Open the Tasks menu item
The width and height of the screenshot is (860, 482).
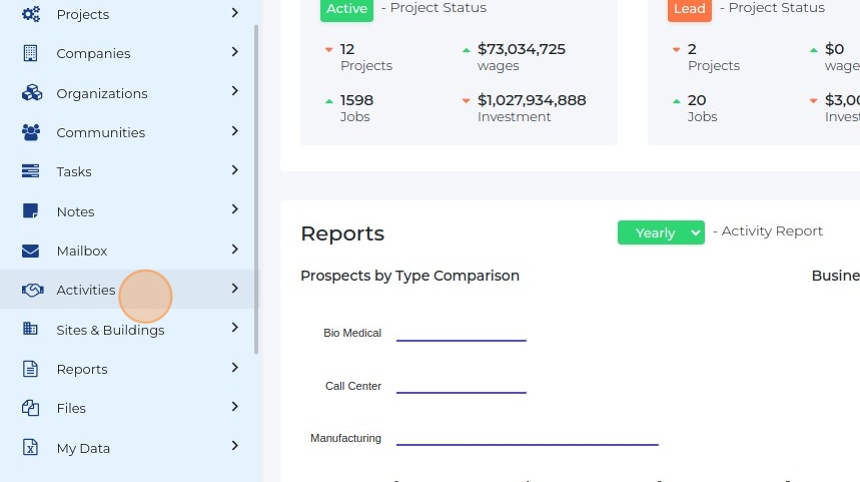[x=74, y=172]
